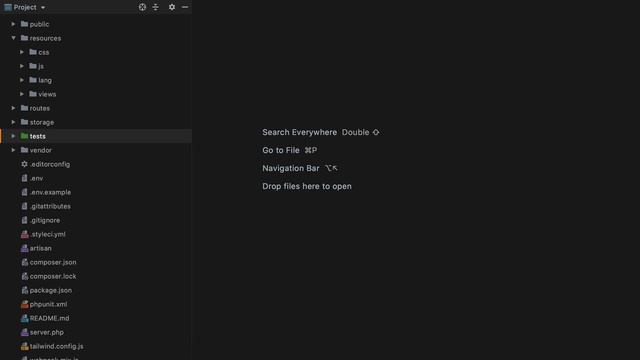
Task: Click the green tests folder icon
Action: pos(24,136)
